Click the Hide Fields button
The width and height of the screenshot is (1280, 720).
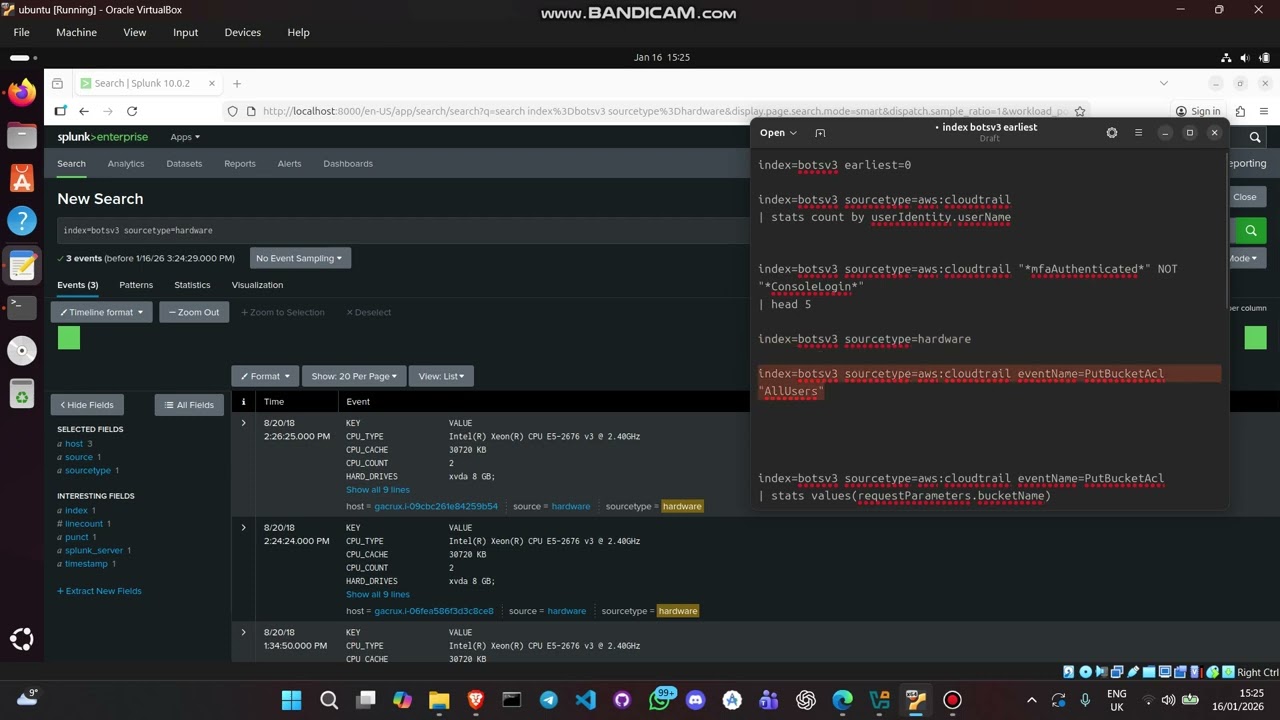[87, 404]
